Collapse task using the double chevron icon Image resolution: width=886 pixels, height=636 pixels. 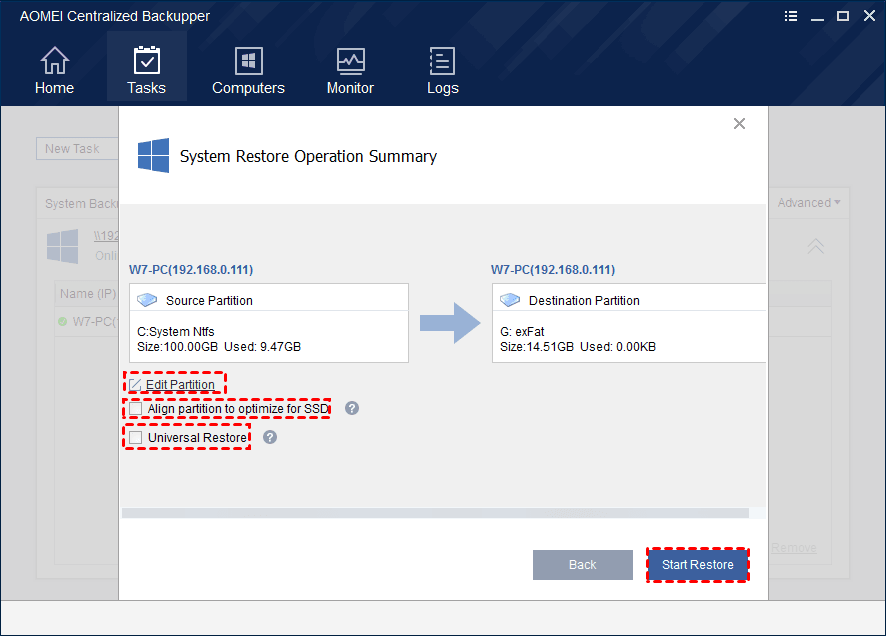[815, 246]
